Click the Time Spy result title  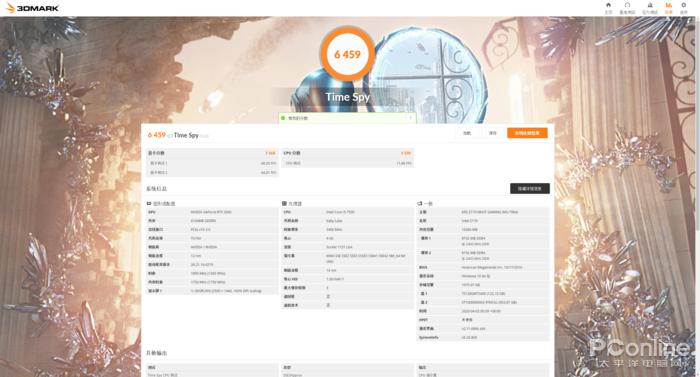pyautogui.click(x=186, y=135)
